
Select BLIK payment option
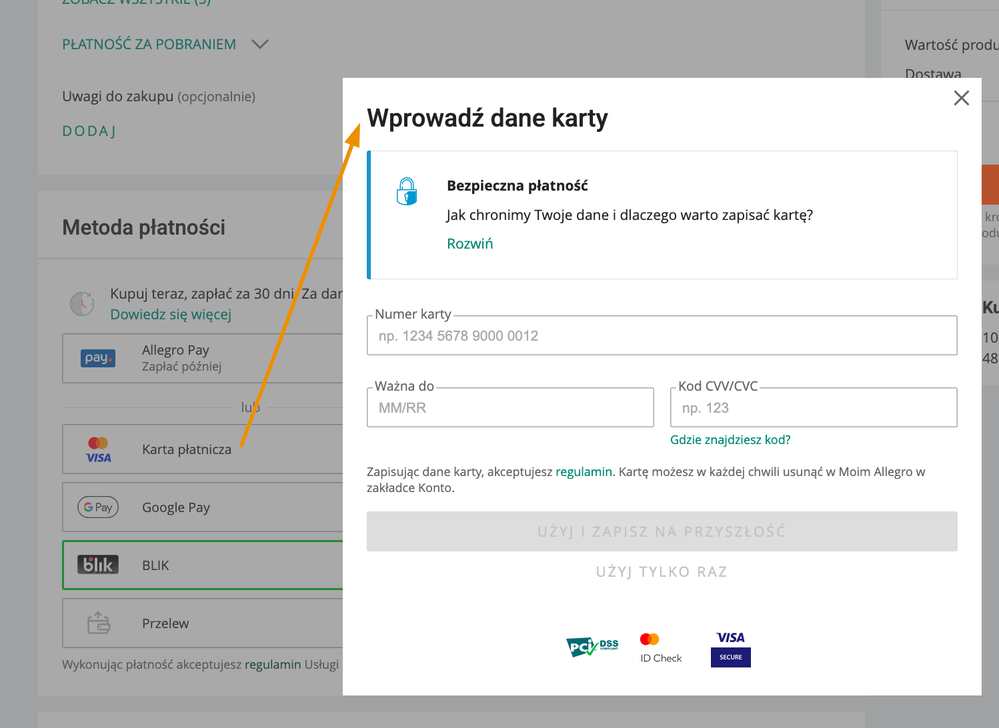pos(203,565)
